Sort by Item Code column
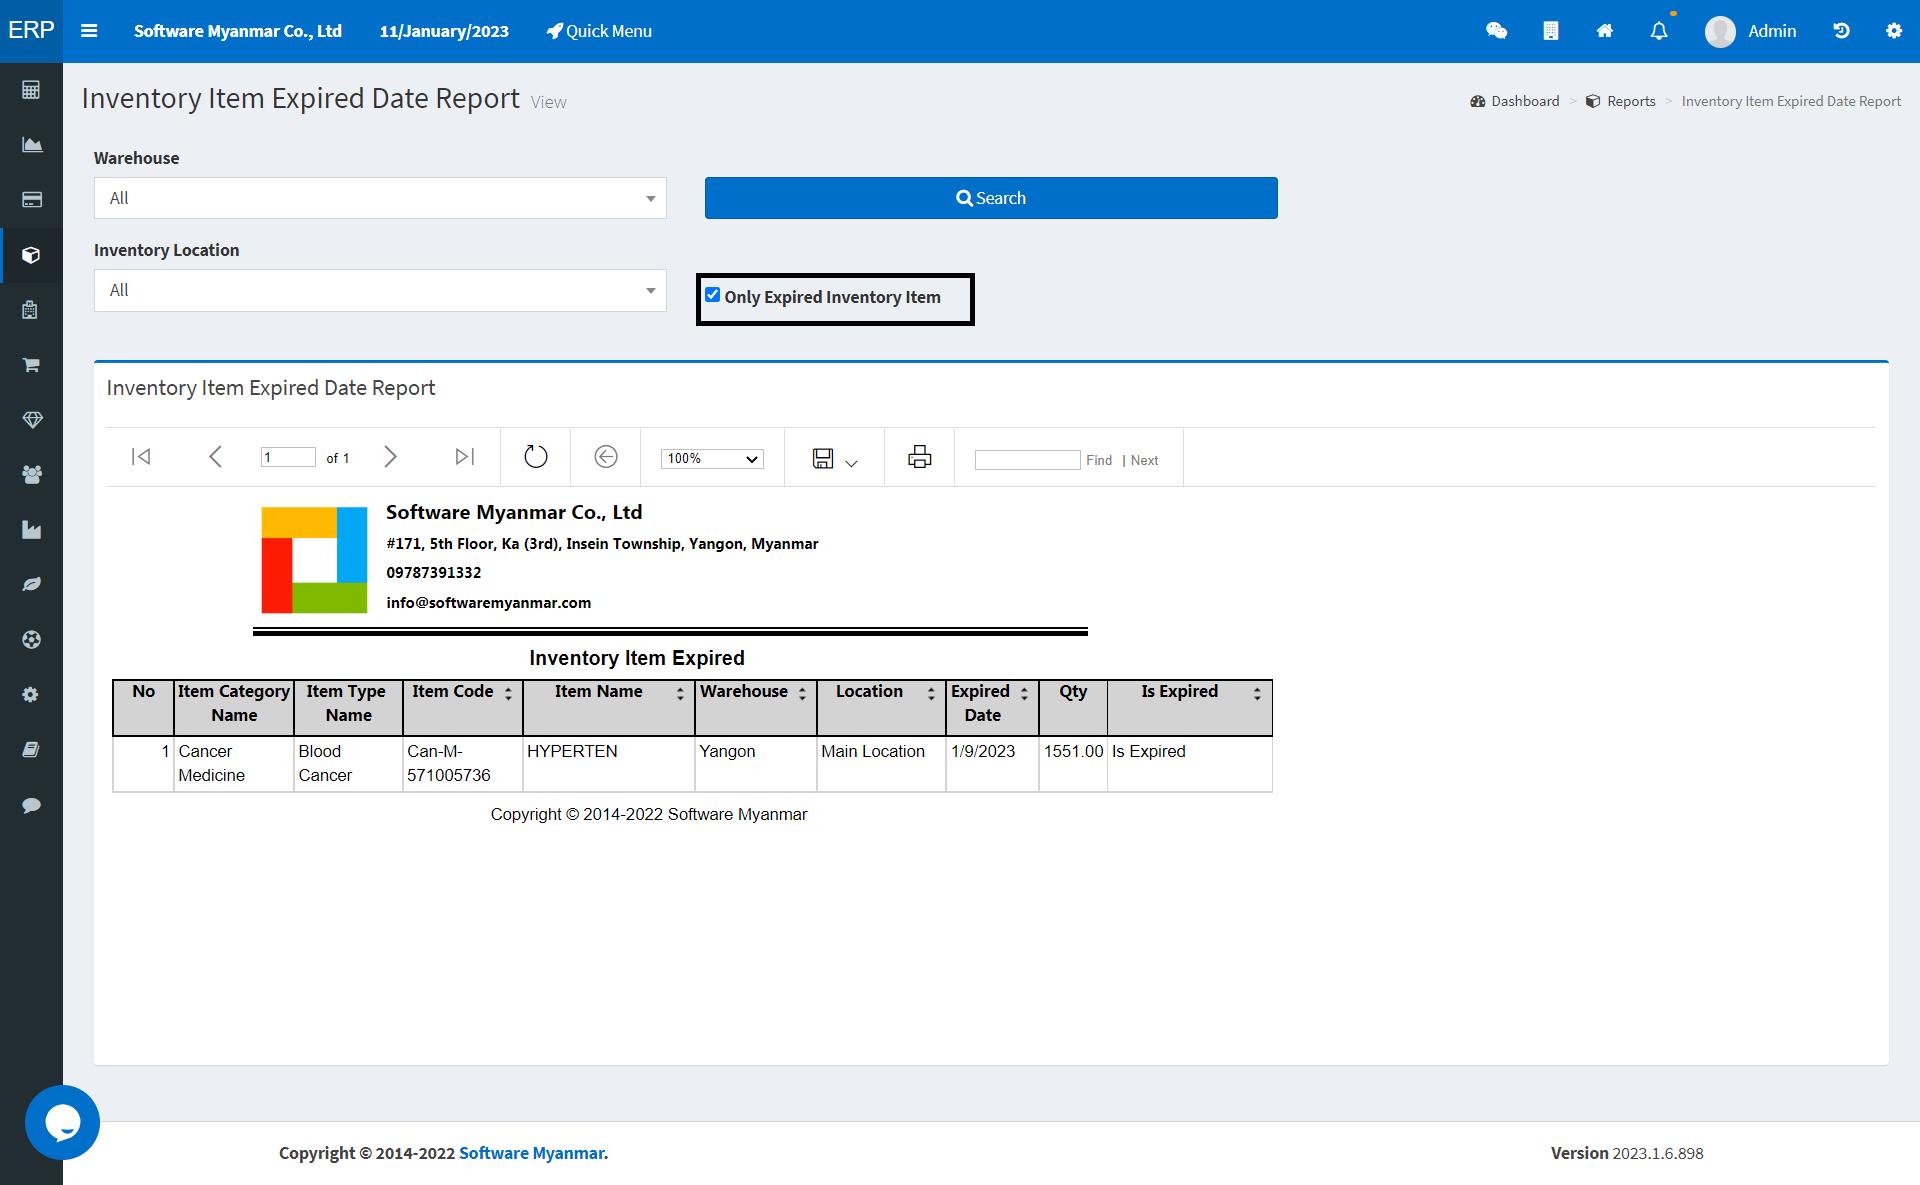1920x1185 pixels. [x=508, y=693]
